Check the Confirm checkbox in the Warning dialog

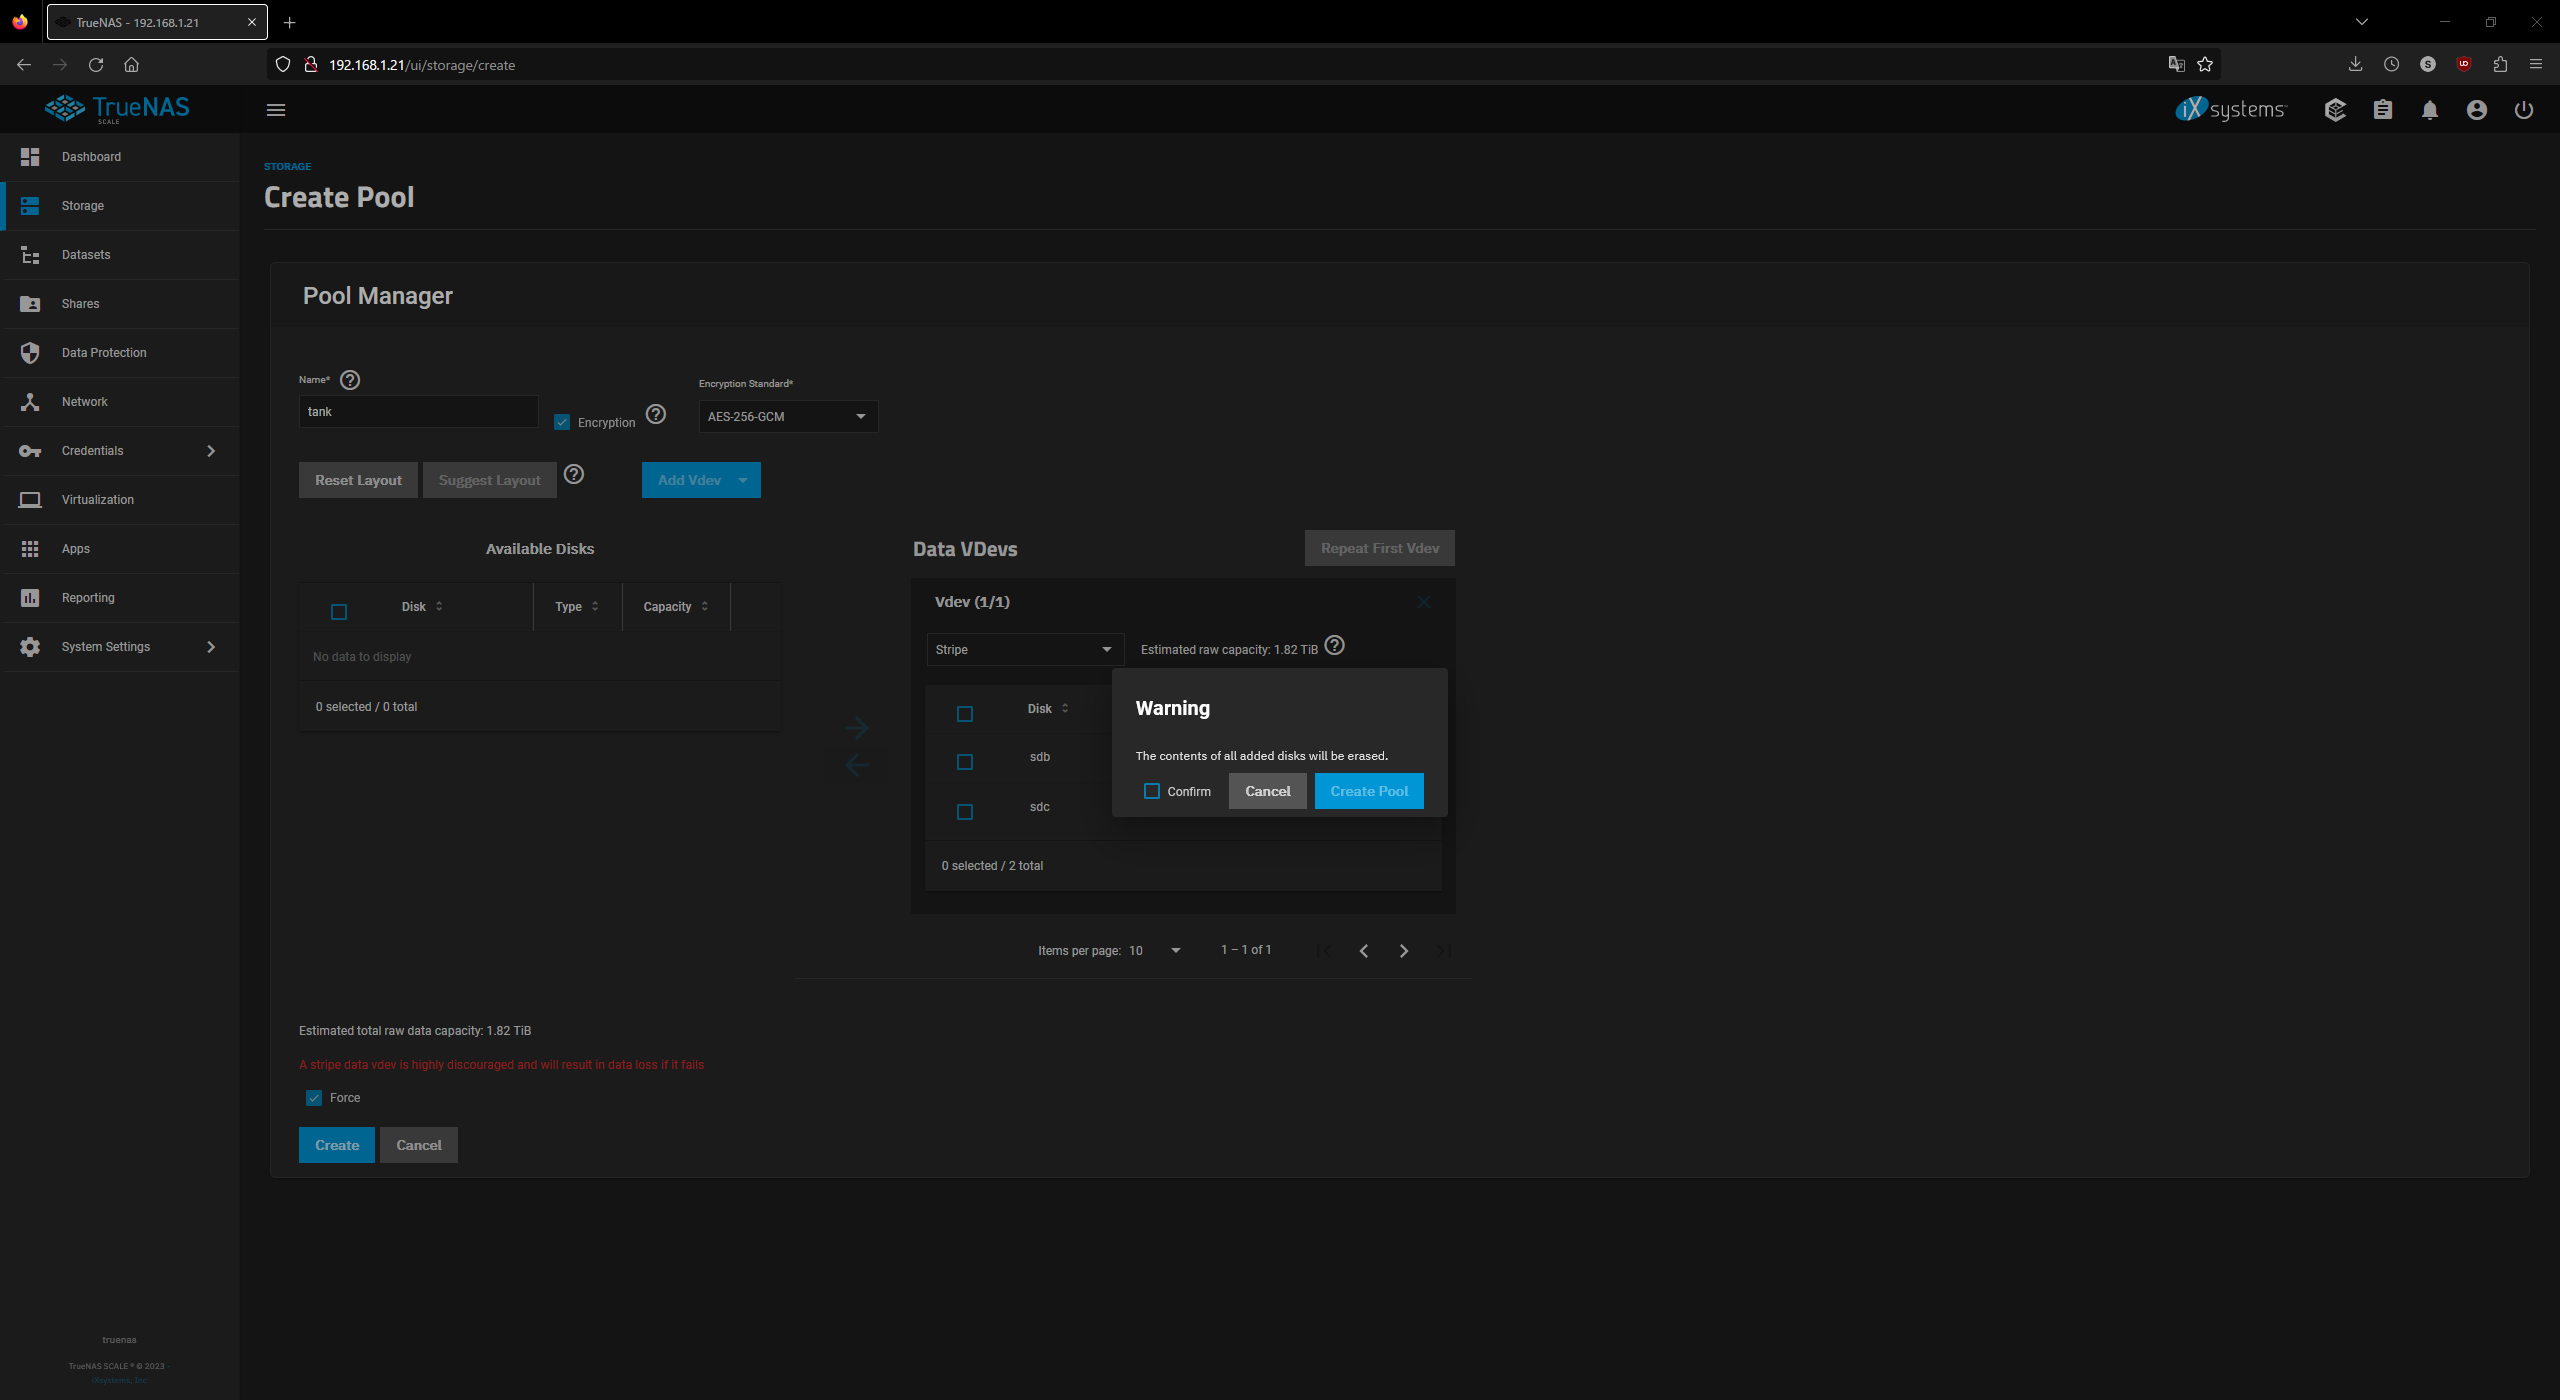point(1152,790)
